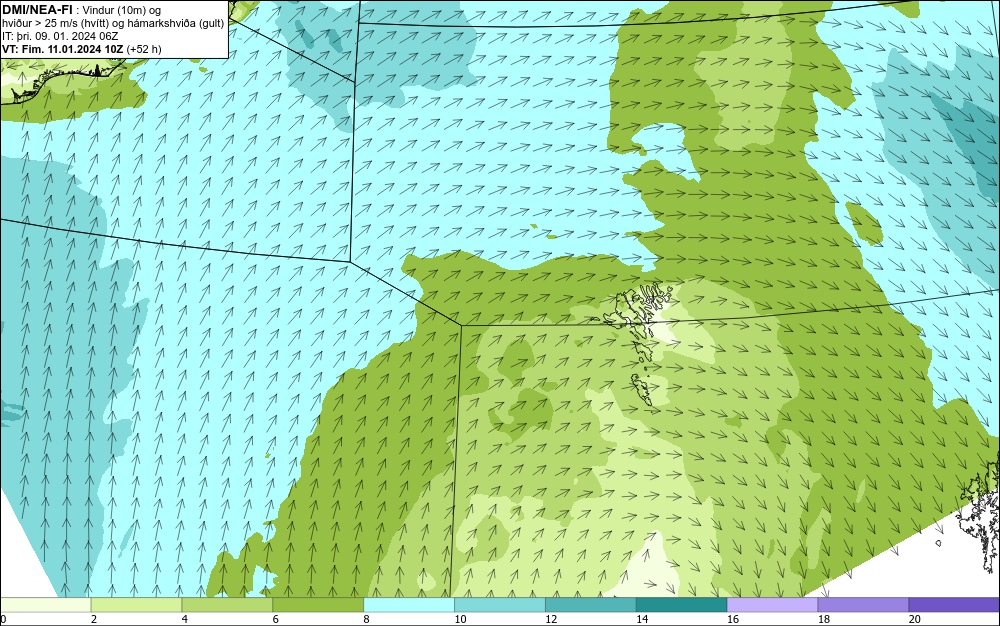Click the scale label "6"
The height and width of the screenshot is (626, 1000).
276,619
